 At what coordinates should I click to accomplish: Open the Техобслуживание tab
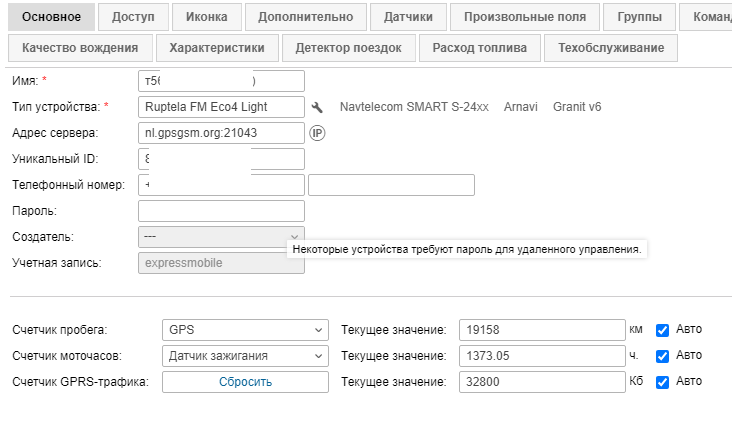tap(612, 48)
